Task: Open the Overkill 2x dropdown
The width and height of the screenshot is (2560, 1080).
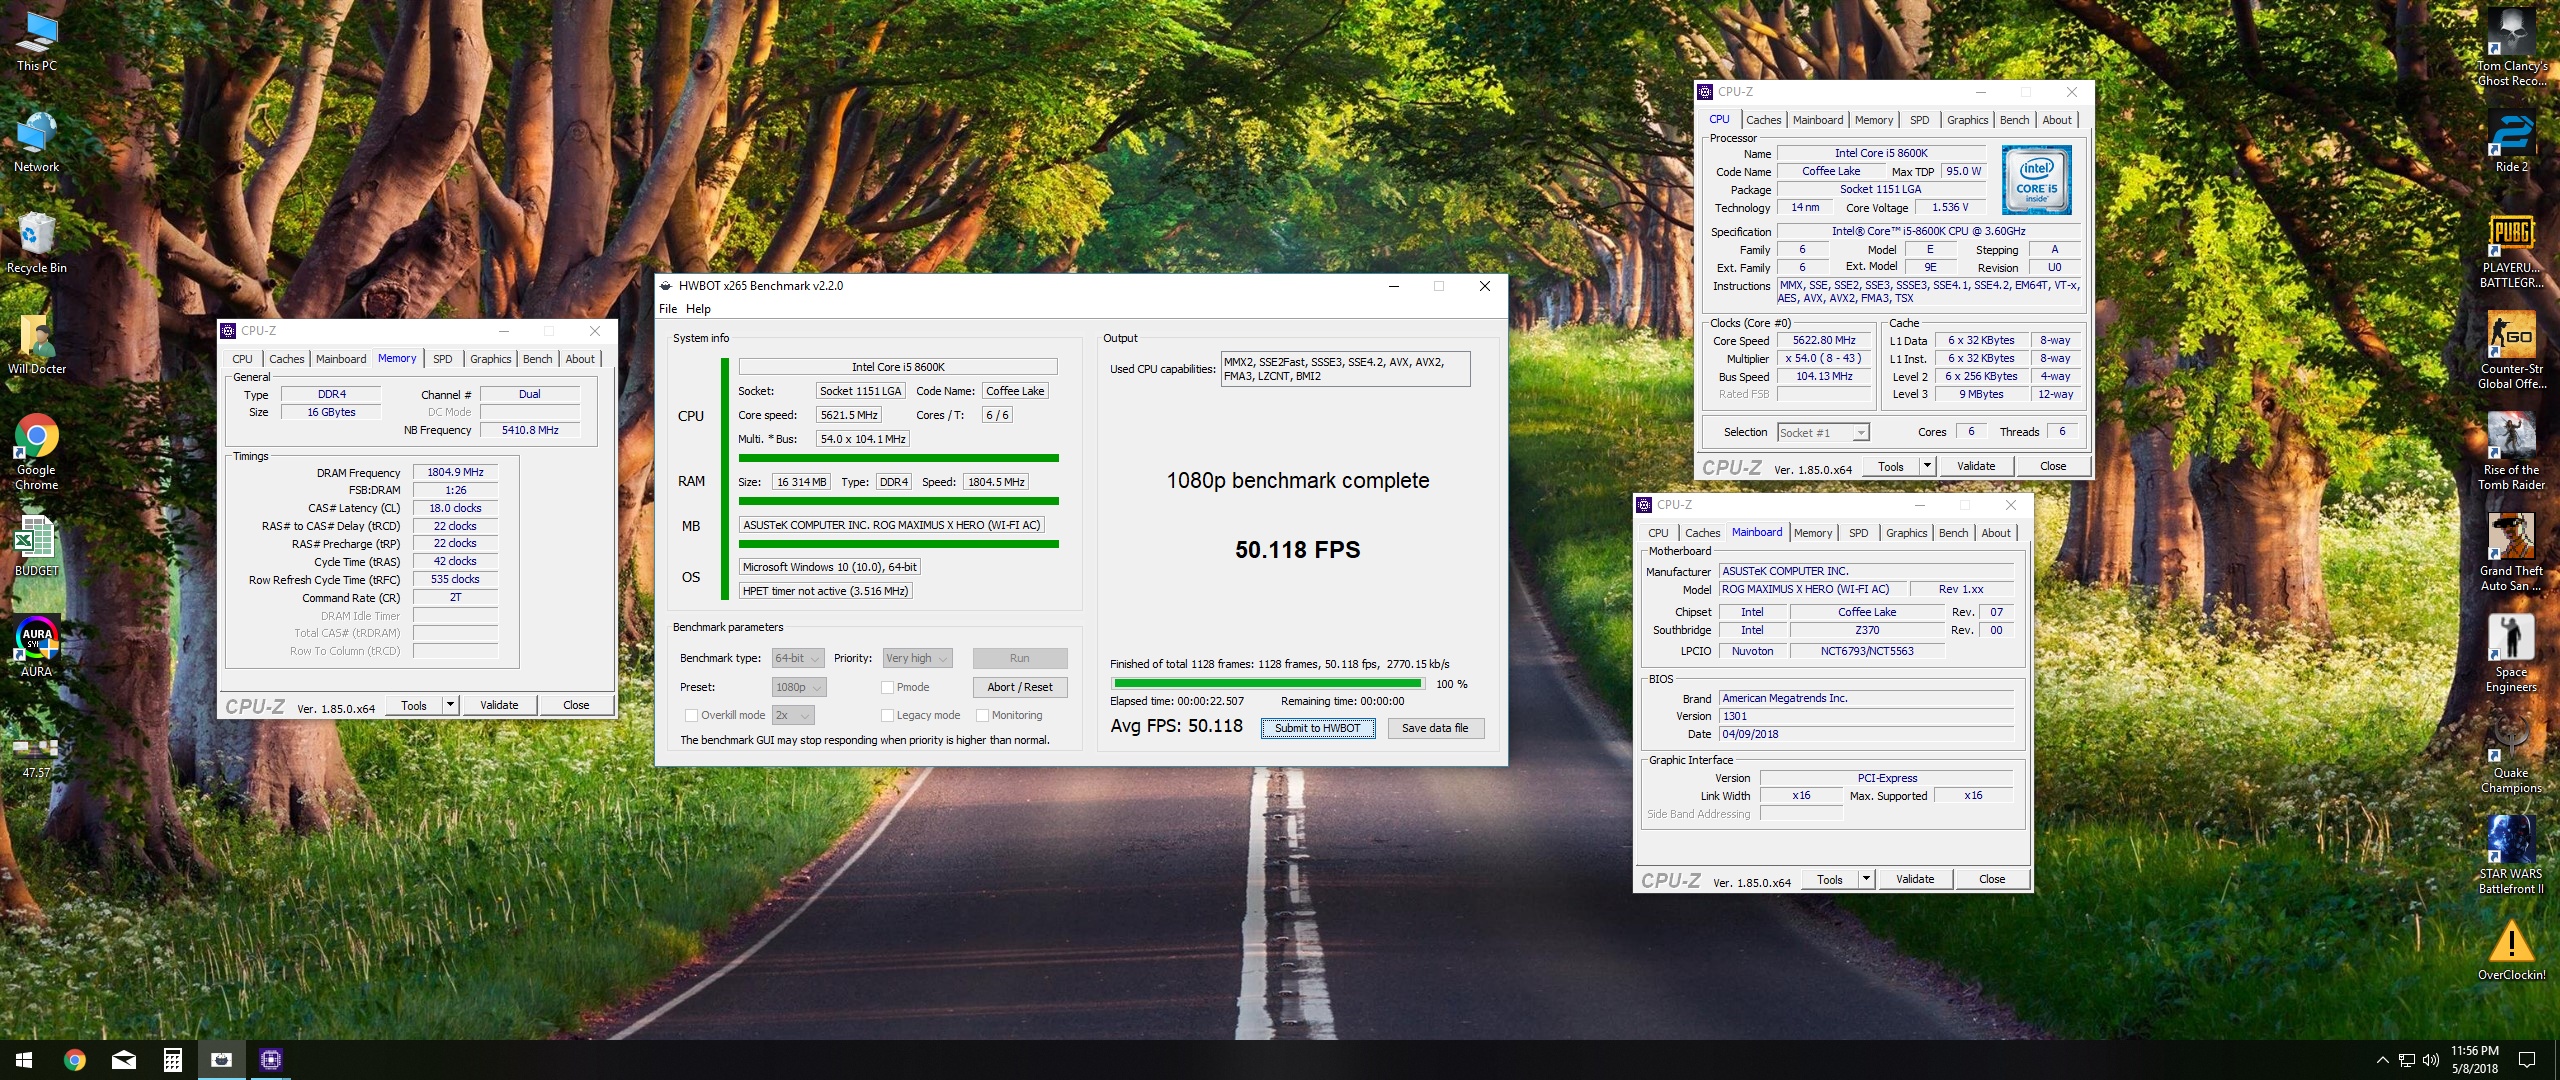Action: (x=793, y=715)
